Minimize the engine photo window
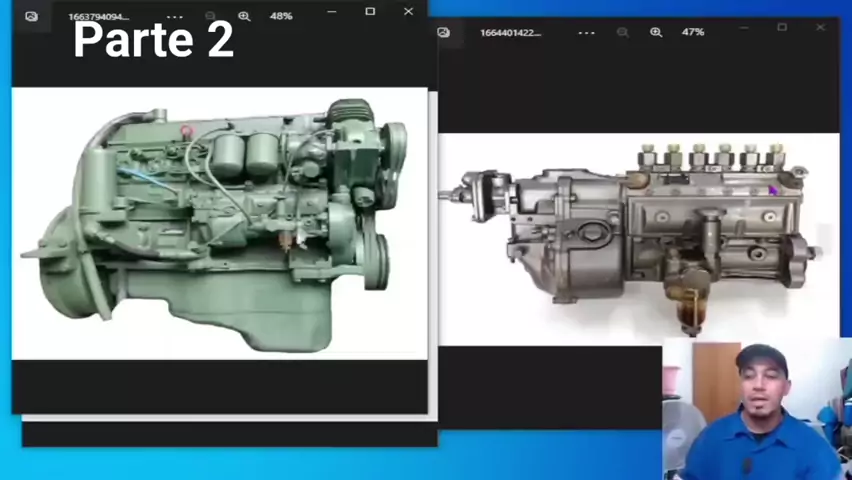The height and width of the screenshot is (480, 852). [332, 12]
